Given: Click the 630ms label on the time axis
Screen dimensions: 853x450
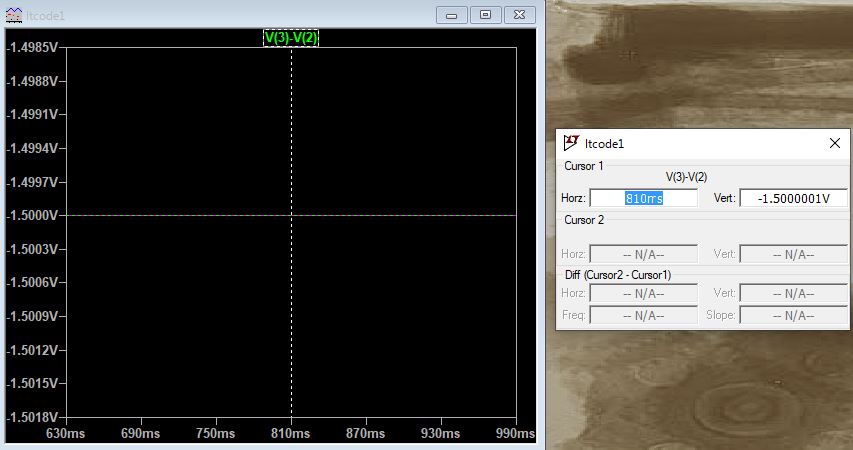Looking at the screenshot, I should point(64,433).
